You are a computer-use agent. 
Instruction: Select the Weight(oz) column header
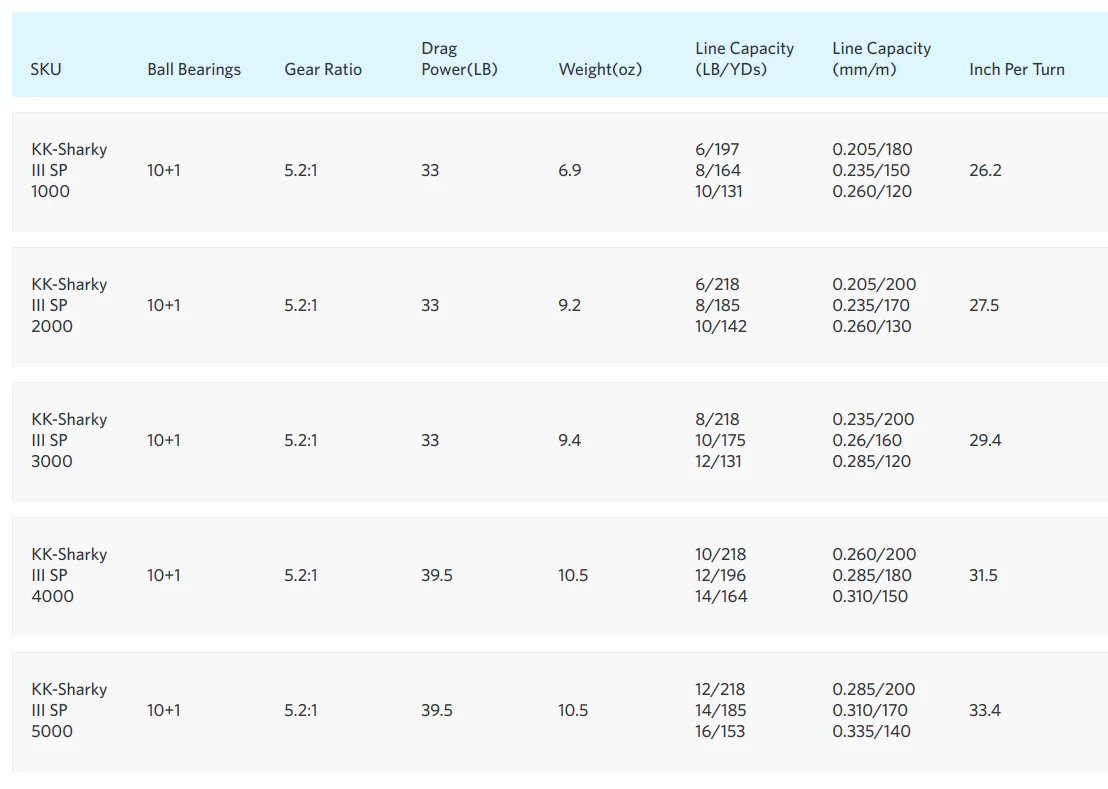pyautogui.click(x=600, y=69)
